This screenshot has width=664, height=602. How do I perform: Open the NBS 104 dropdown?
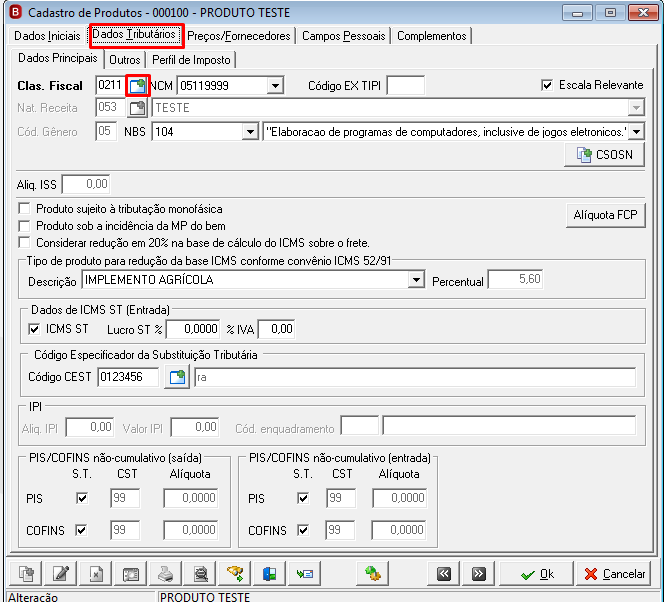pyautogui.click(x=250, y=132)
